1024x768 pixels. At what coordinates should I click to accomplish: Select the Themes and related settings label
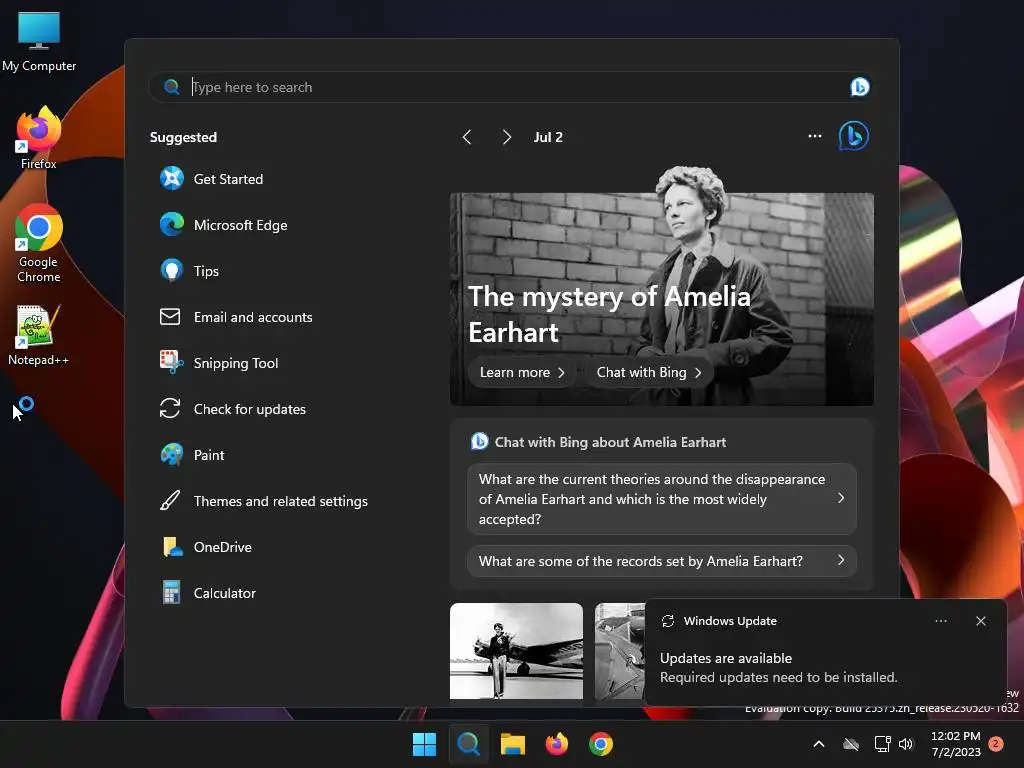click(x=280, y=501)
